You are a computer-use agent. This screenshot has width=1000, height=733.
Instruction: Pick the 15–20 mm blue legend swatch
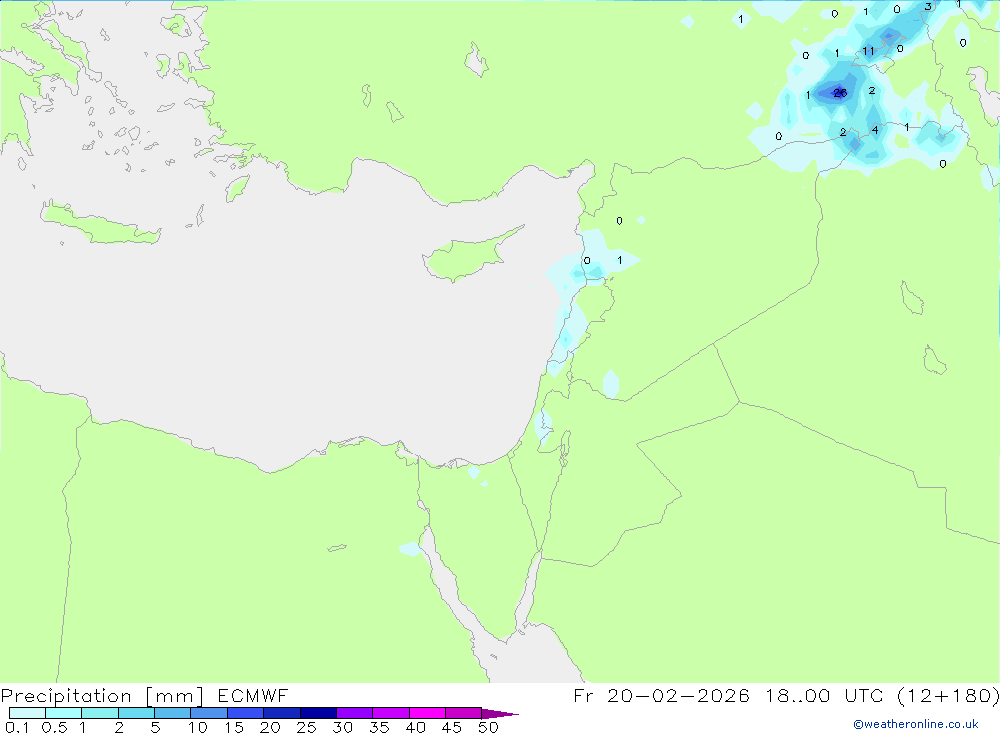coord(246,713)
